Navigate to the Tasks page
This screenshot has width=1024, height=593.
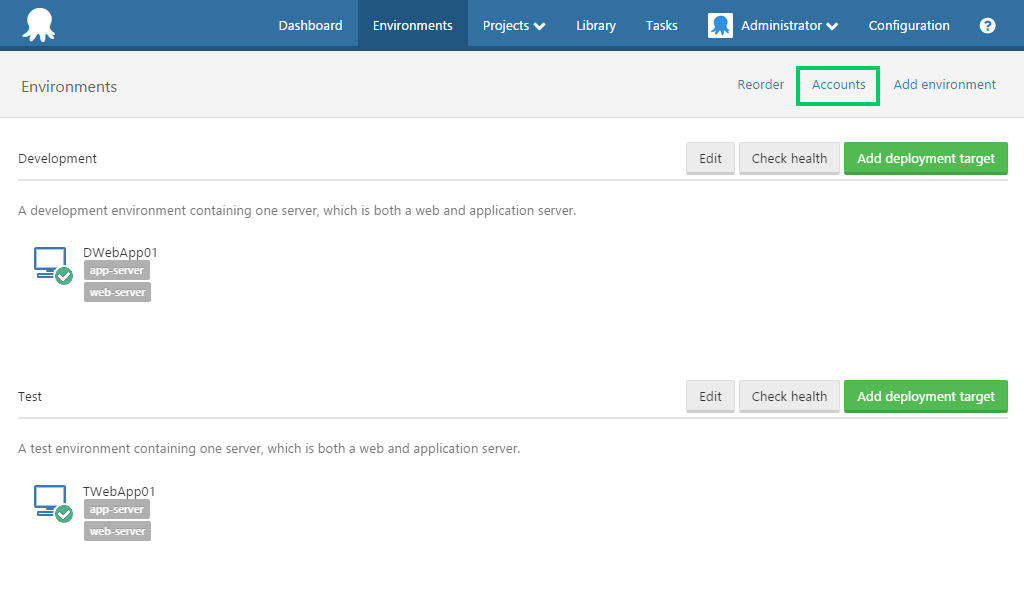[x=661, y=25]
